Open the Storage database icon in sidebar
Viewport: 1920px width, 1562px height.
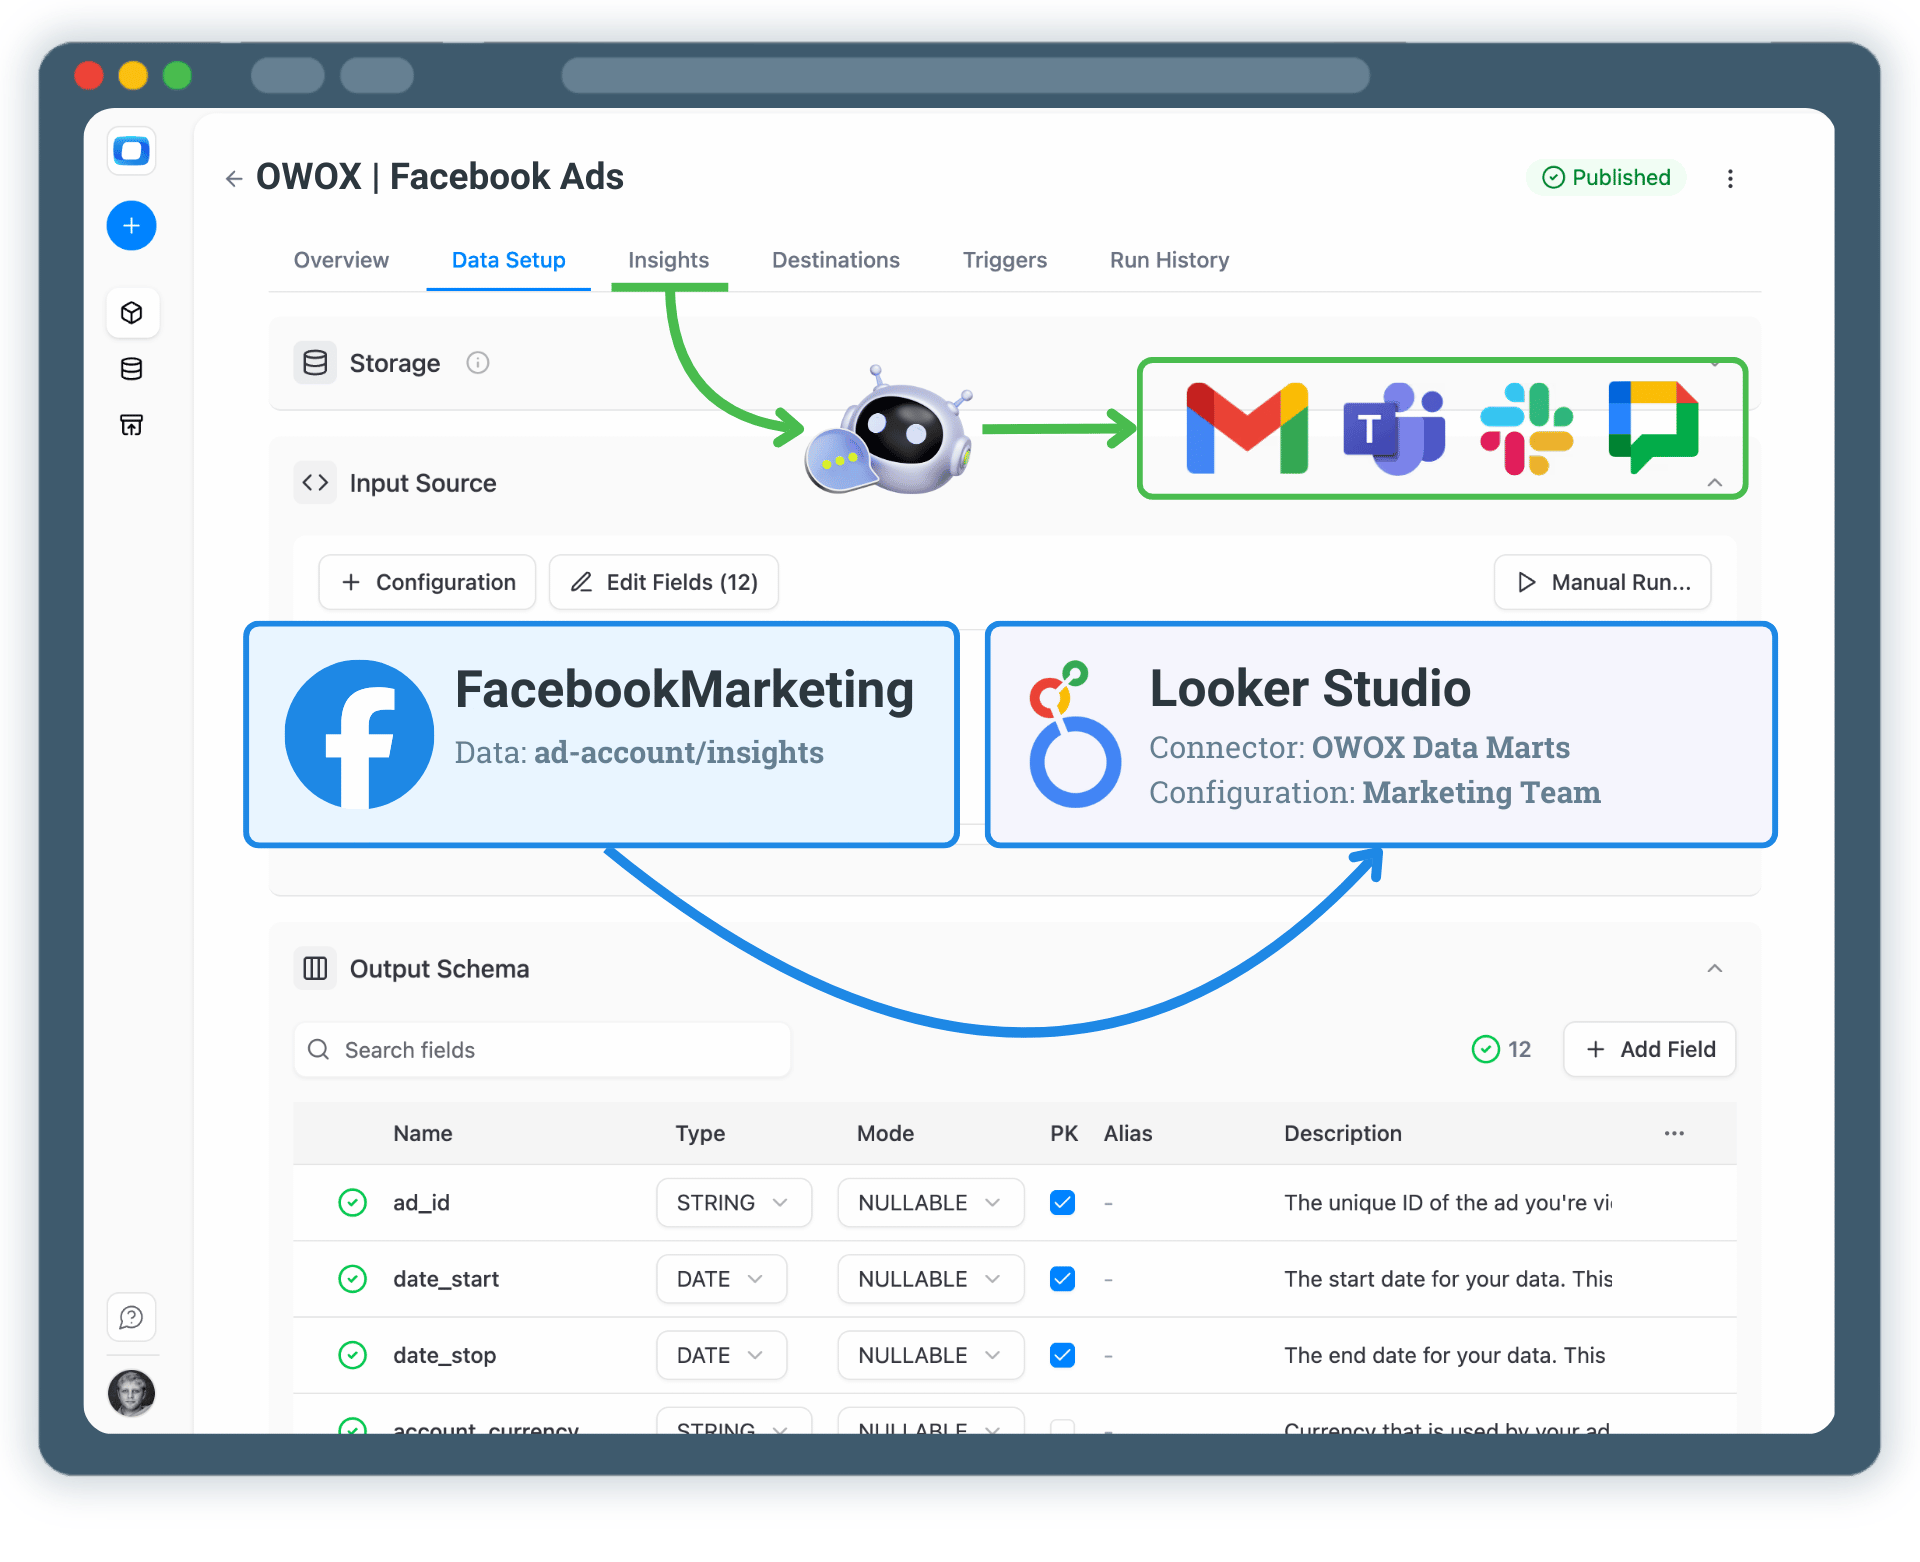[131, 368]
